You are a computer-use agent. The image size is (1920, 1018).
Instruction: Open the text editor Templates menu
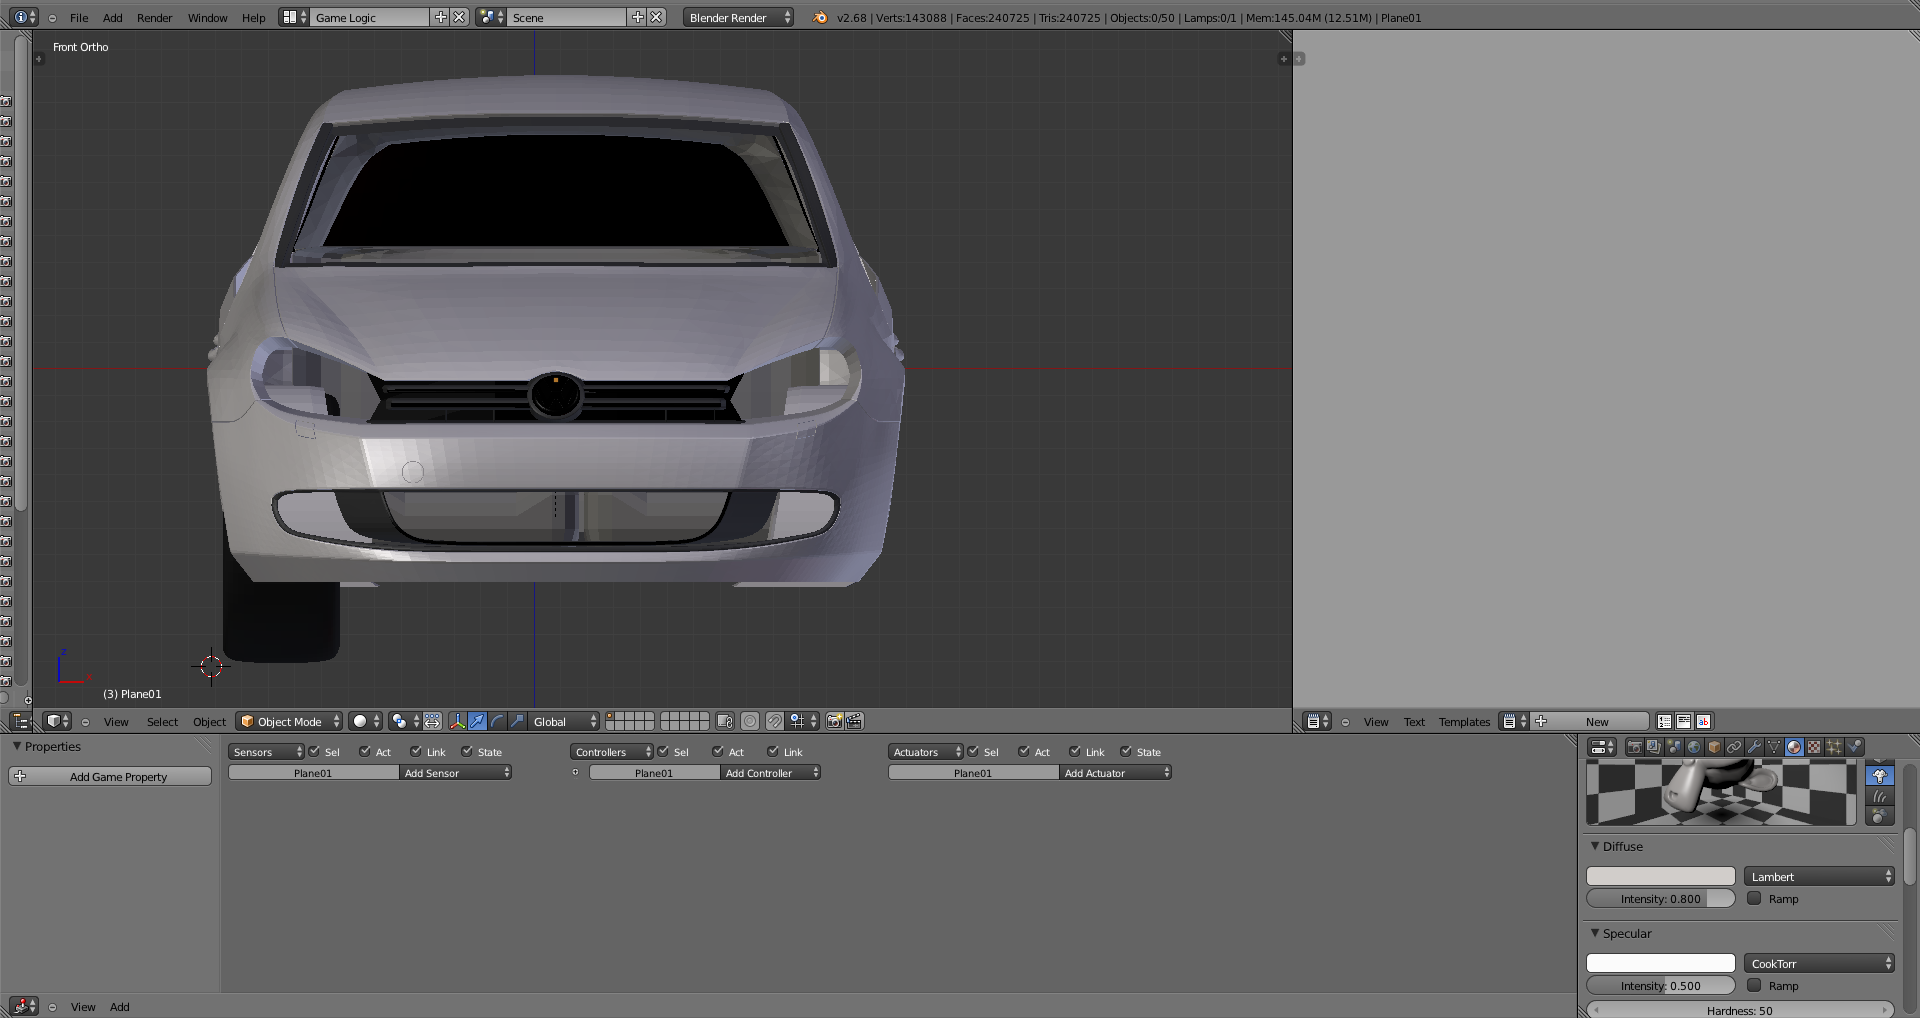(1464, 721)
